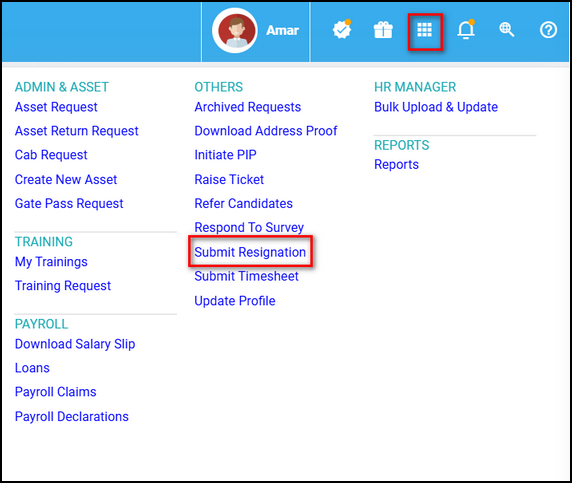Select Payroll Declarations
This screenshot has width=572, height=483.
72,416
